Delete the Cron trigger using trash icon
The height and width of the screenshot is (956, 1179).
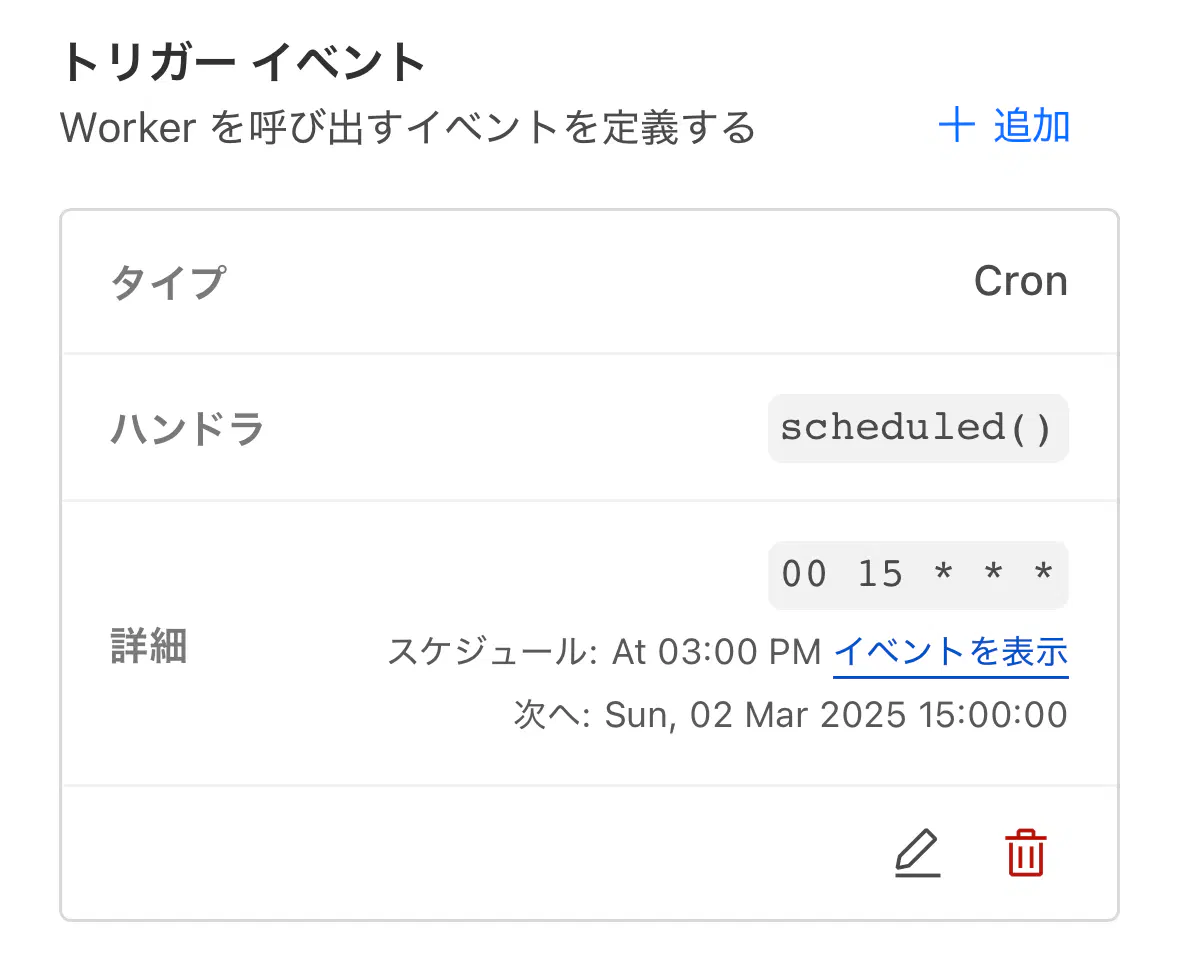pyautogui.click(x=1026, y=853)
